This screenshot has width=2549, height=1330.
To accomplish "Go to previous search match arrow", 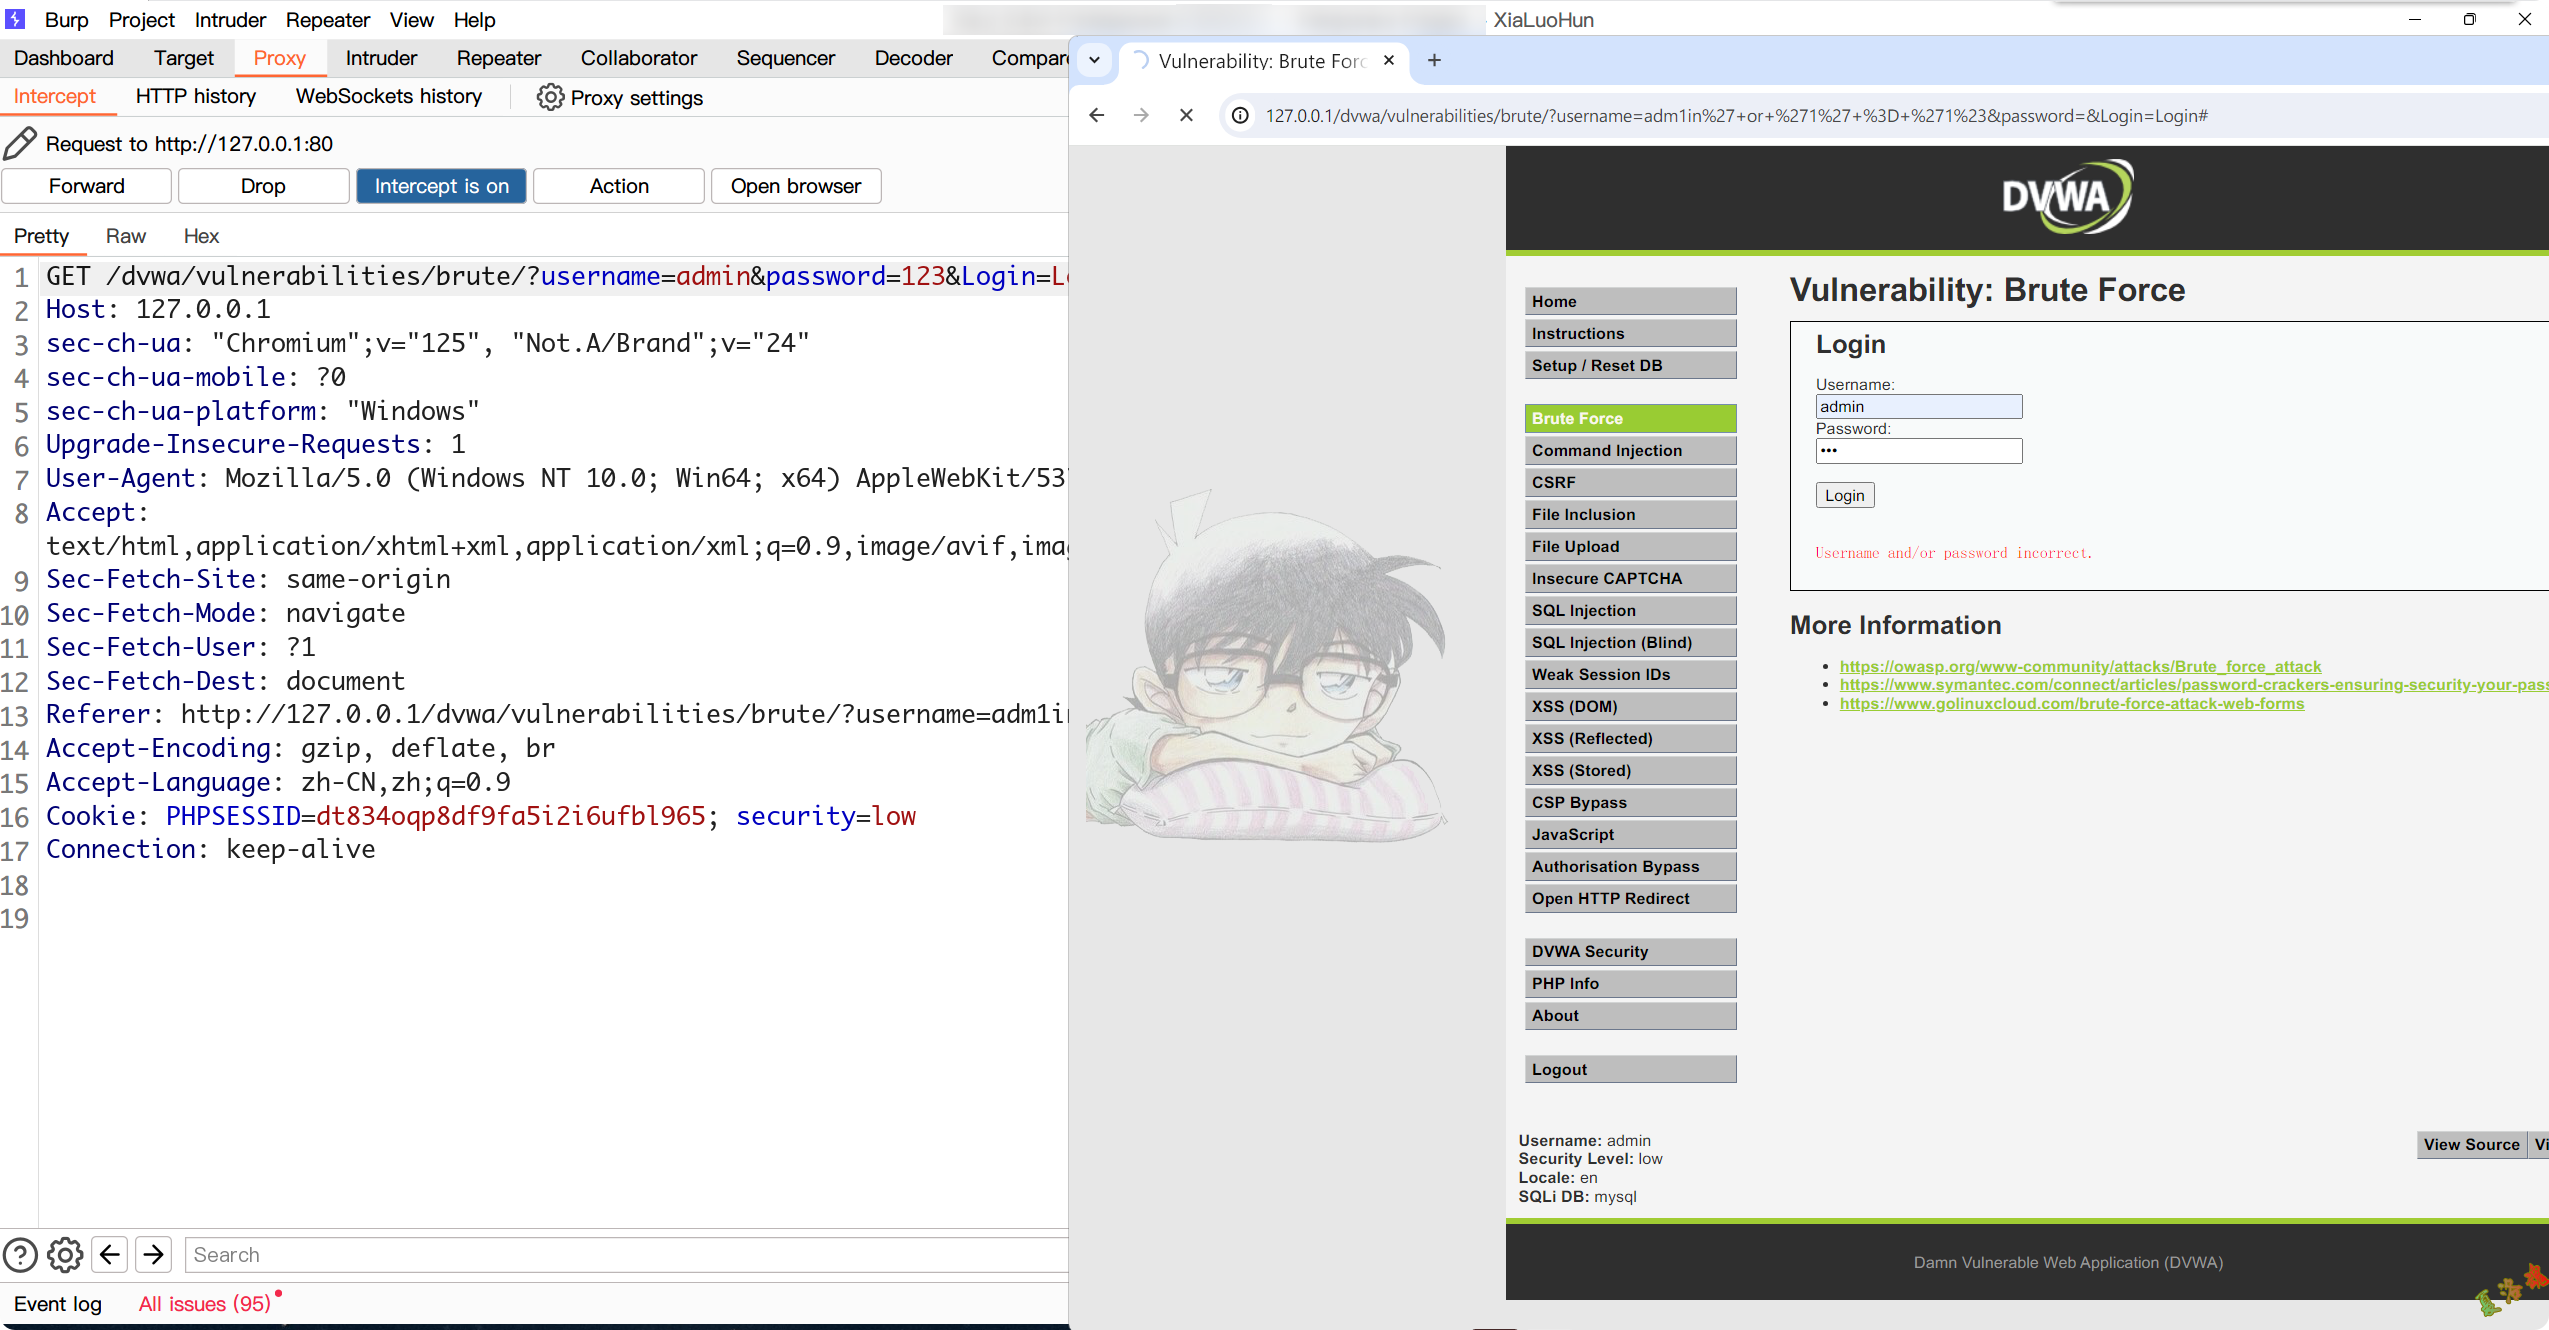I will [109, 1254].
